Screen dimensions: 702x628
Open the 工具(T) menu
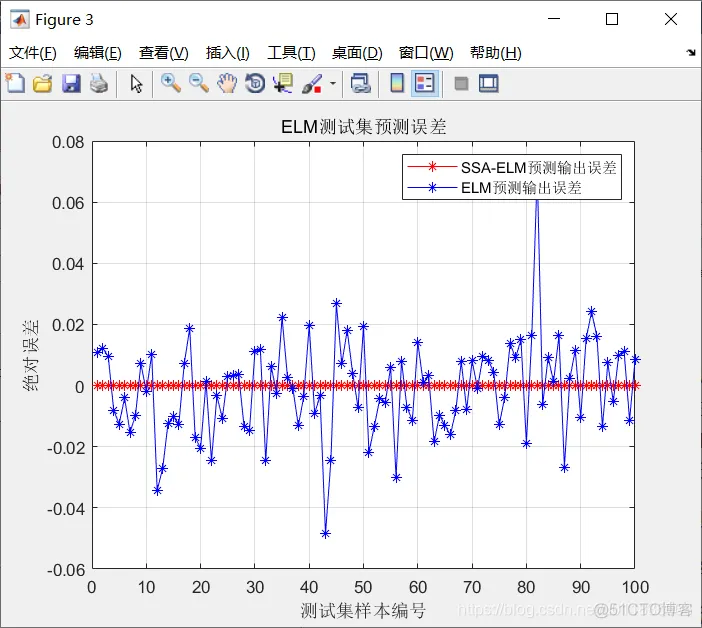(x=291, y=53)
